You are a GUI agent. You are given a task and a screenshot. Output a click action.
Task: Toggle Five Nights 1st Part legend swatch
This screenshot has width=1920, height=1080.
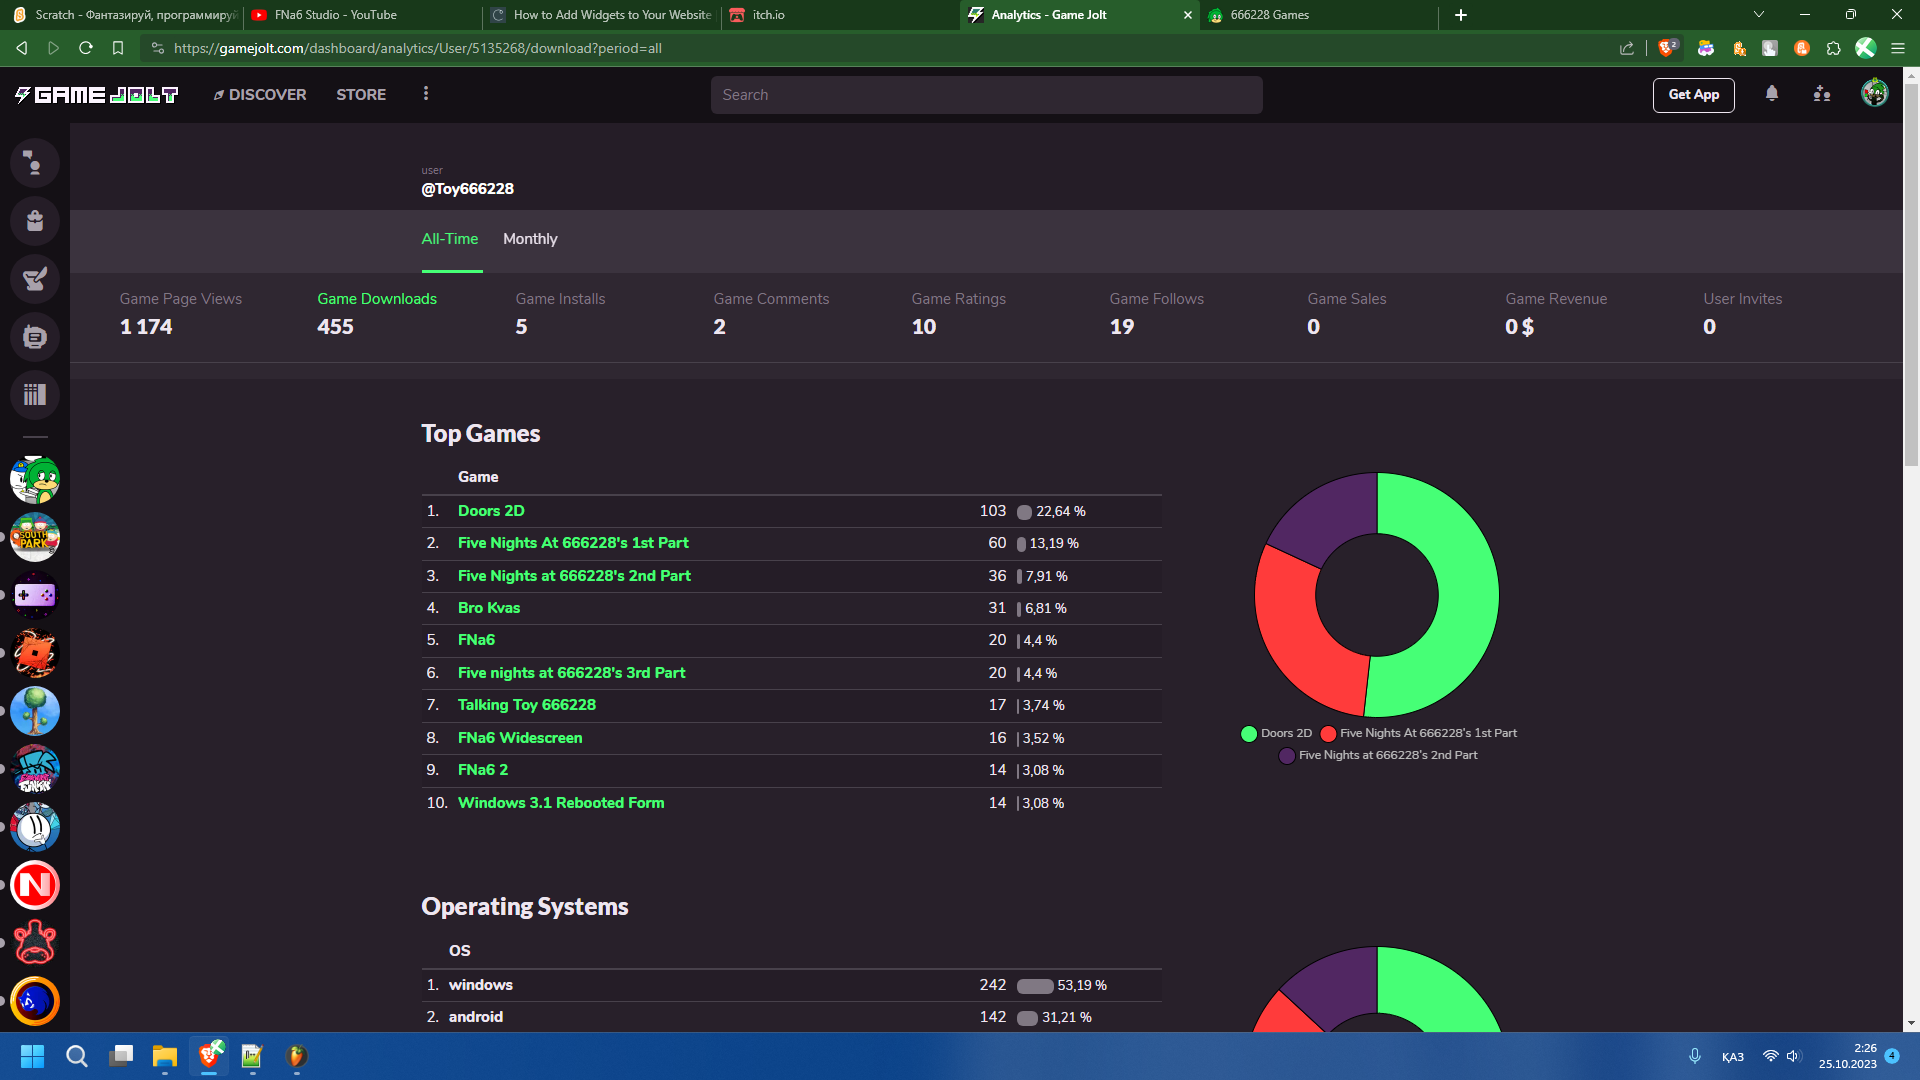(1328, 734)
